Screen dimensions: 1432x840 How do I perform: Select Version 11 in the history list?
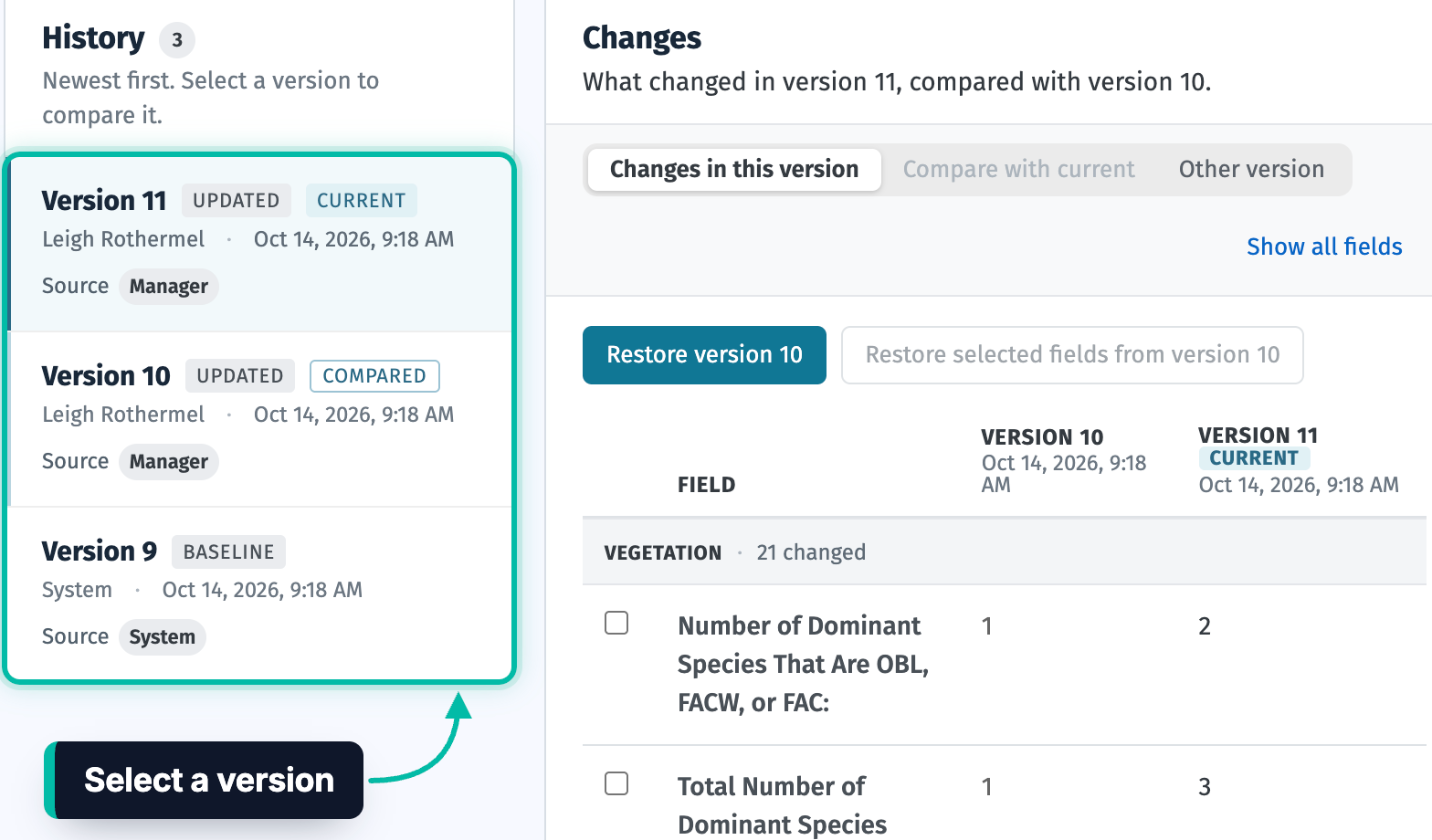point(260,243)
